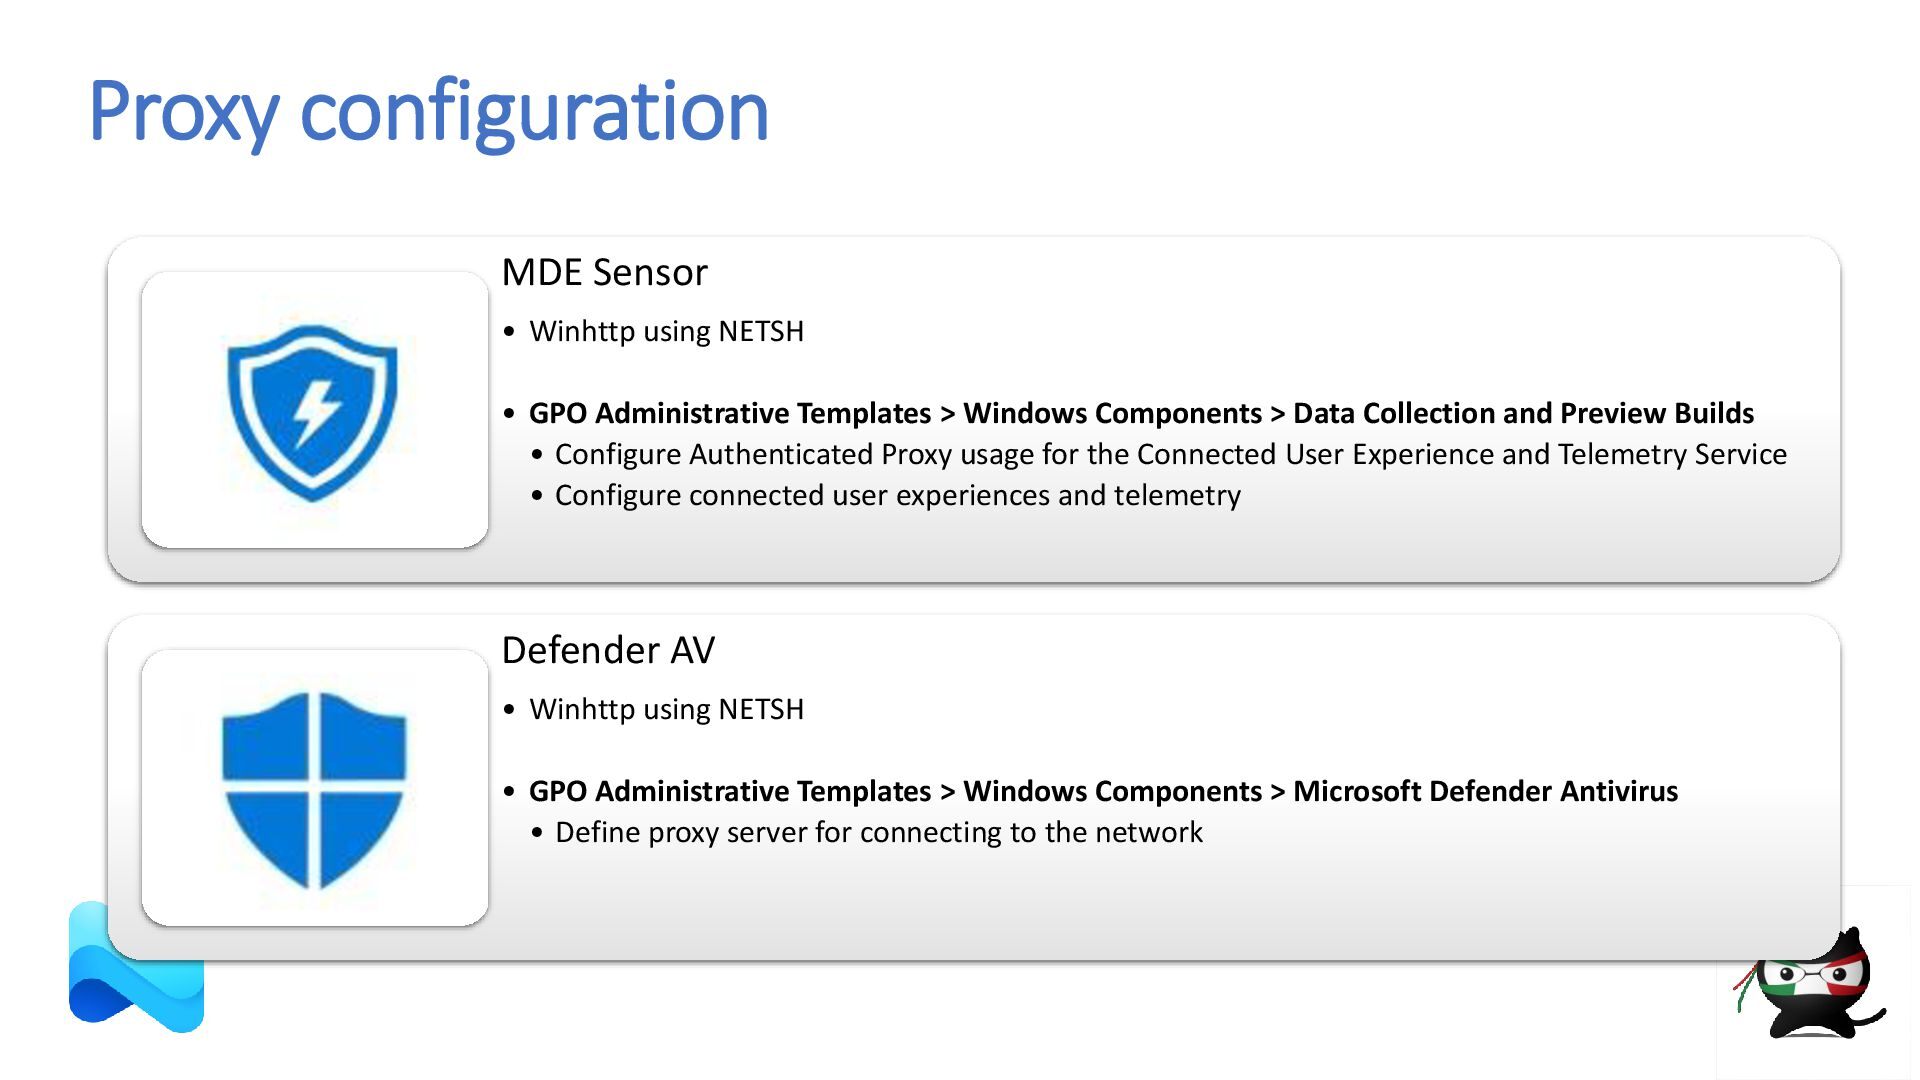The height and width of the screenshot is (1080, 1920).
Task: Click "GPO Administrative Templates" in MDE Sensor card
Action: 730,413
